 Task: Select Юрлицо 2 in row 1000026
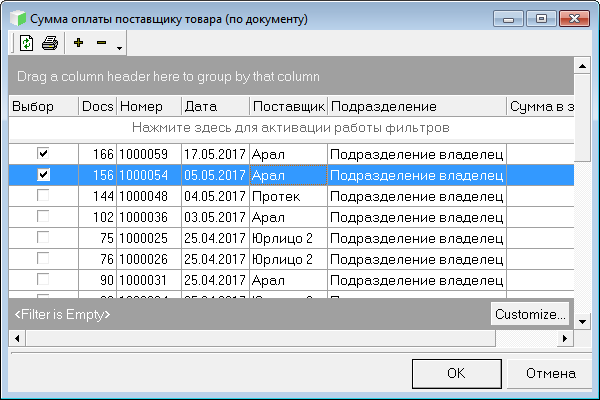289,260
